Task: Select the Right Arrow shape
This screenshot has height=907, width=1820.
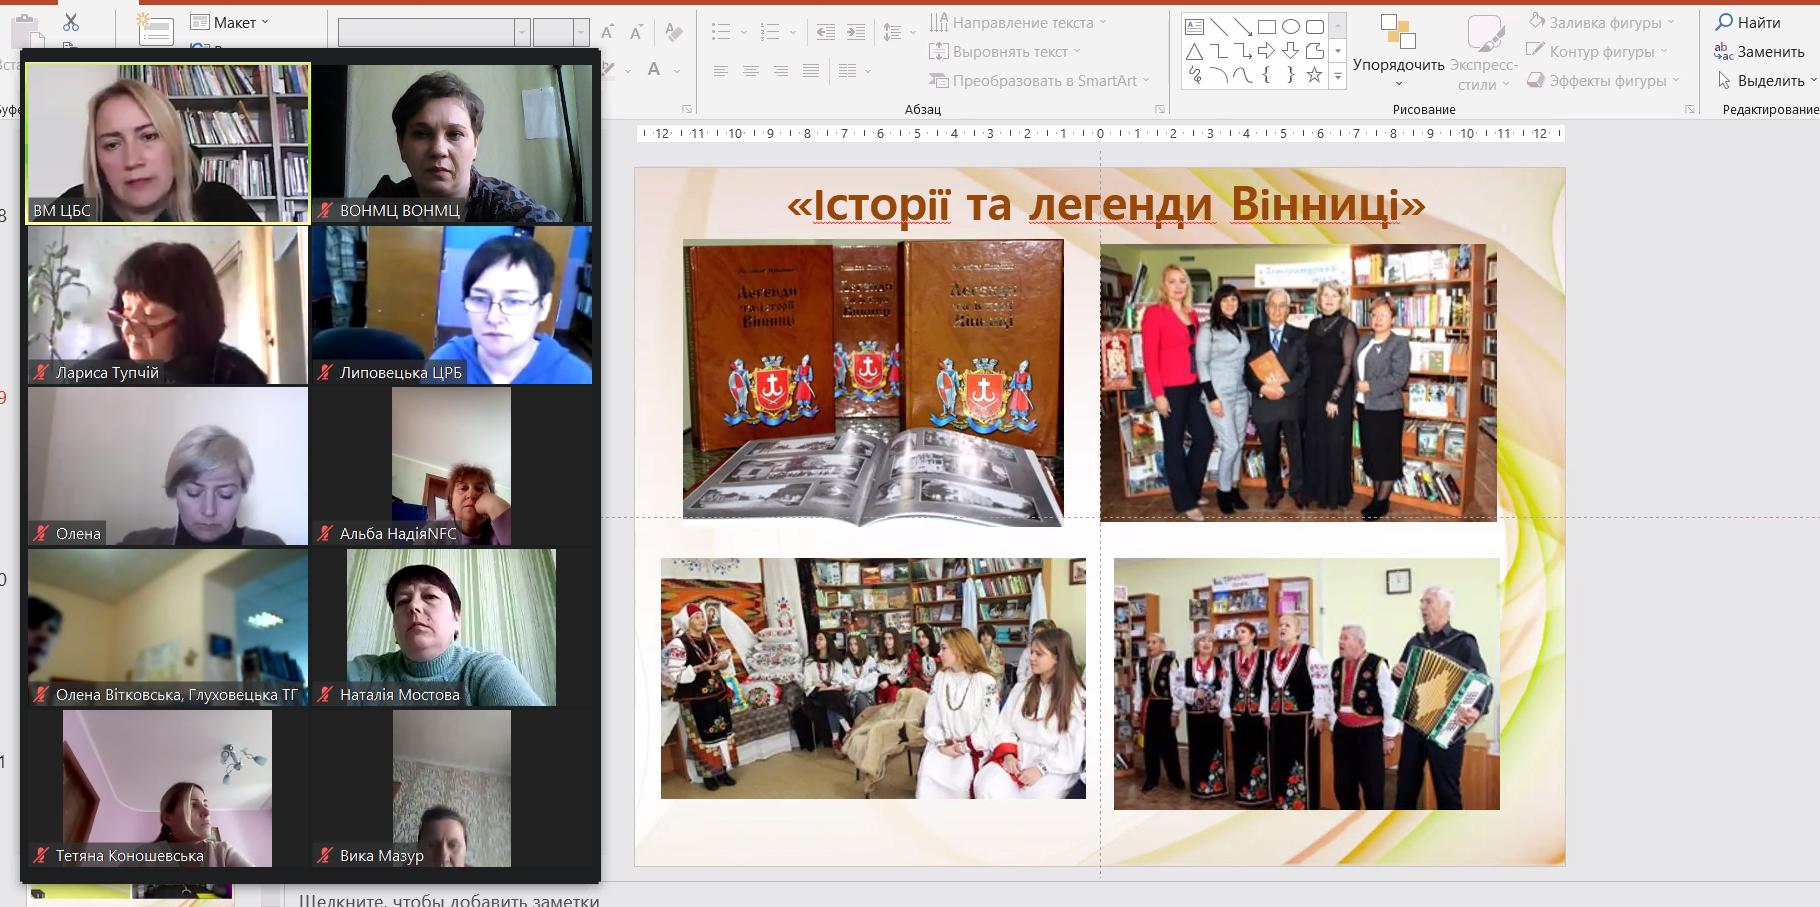Action: [x=1266, y=51]
